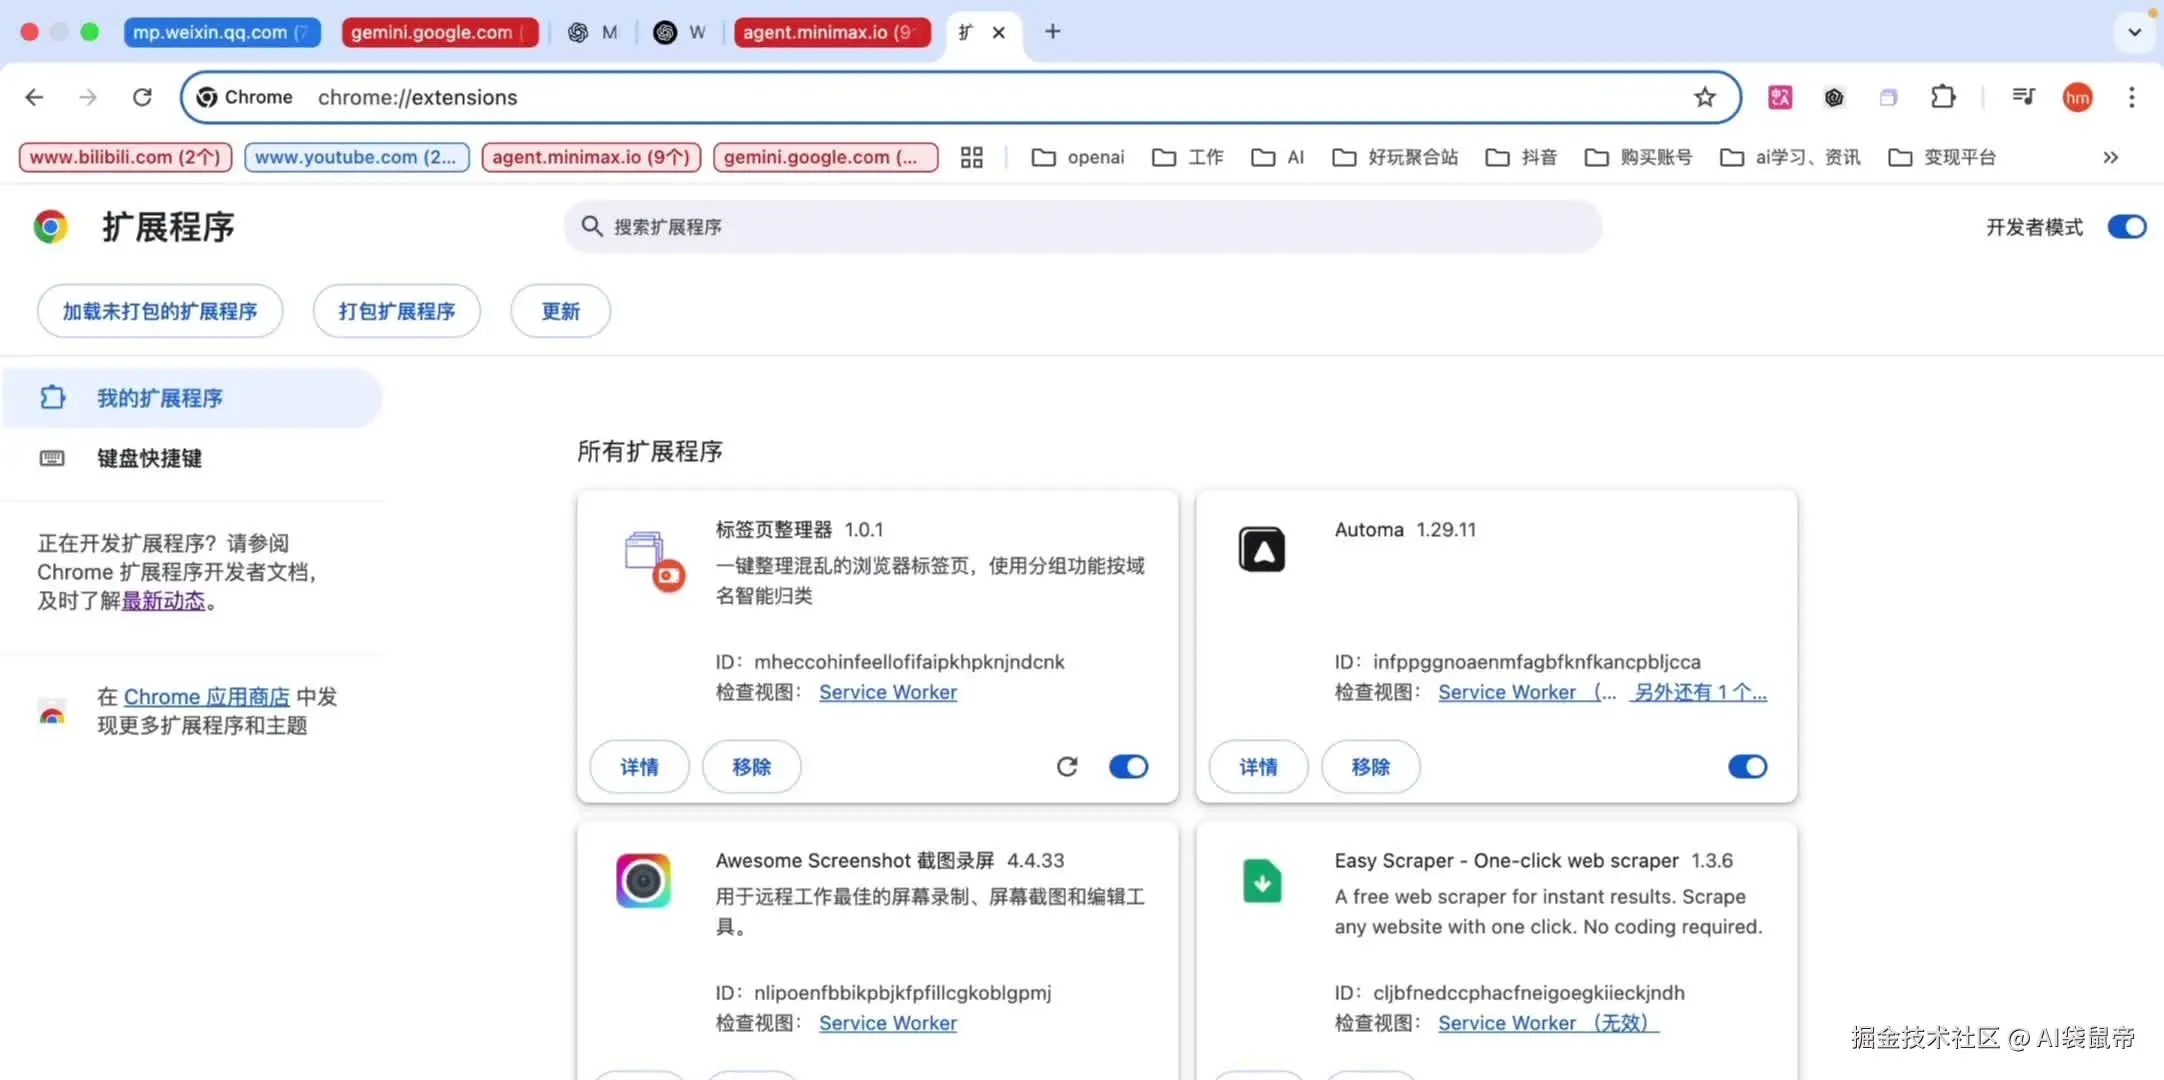The image size is (2164, 1080).
Task: Click the bookmark star icon in address bar
Action: 1704,97
